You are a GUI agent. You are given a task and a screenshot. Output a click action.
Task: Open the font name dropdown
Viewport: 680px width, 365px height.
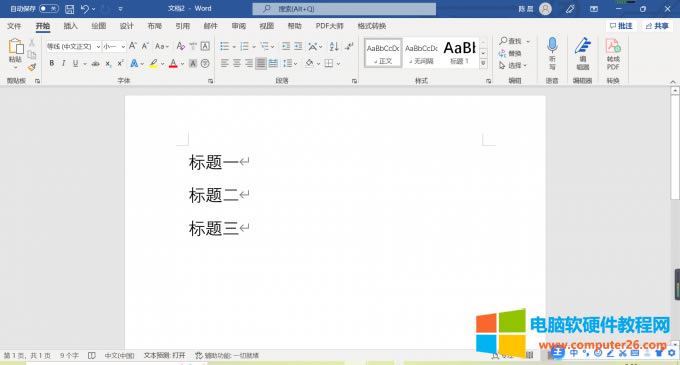[98, 46]
